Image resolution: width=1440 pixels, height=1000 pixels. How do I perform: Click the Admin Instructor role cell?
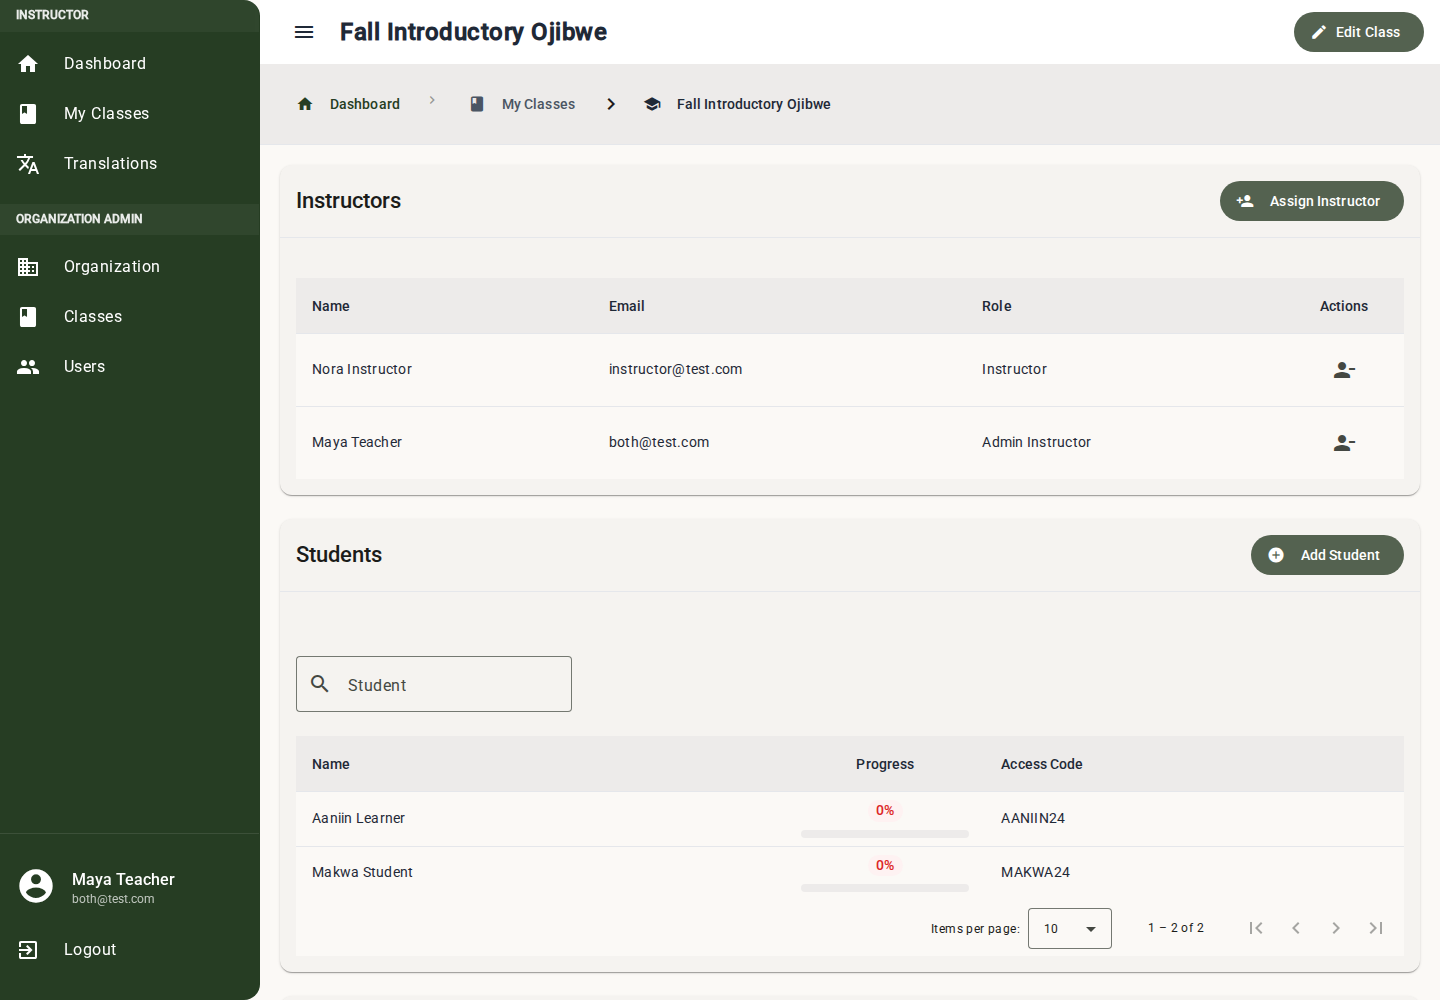pyautogui.click(x=1036, y=442)
